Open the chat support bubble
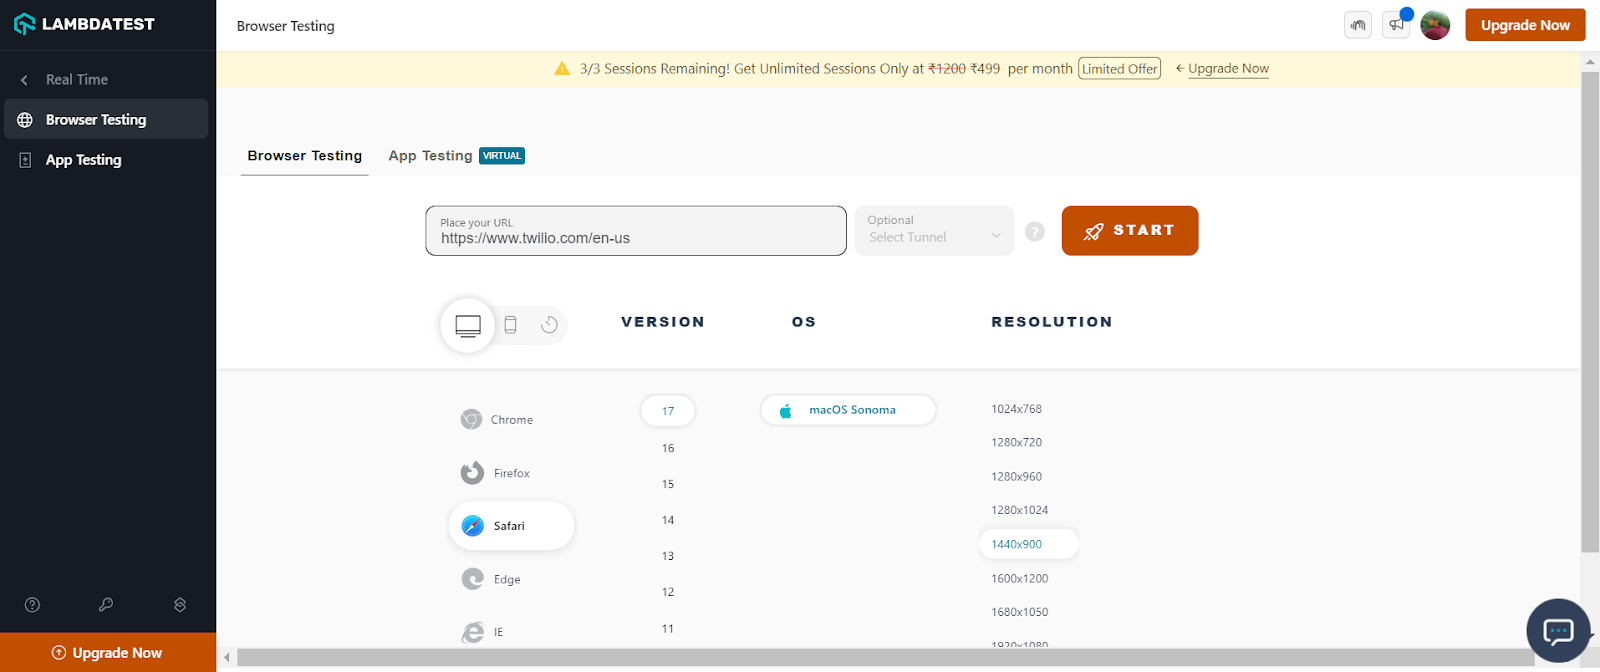The image size is (1600, 672). click(1557, 630)
